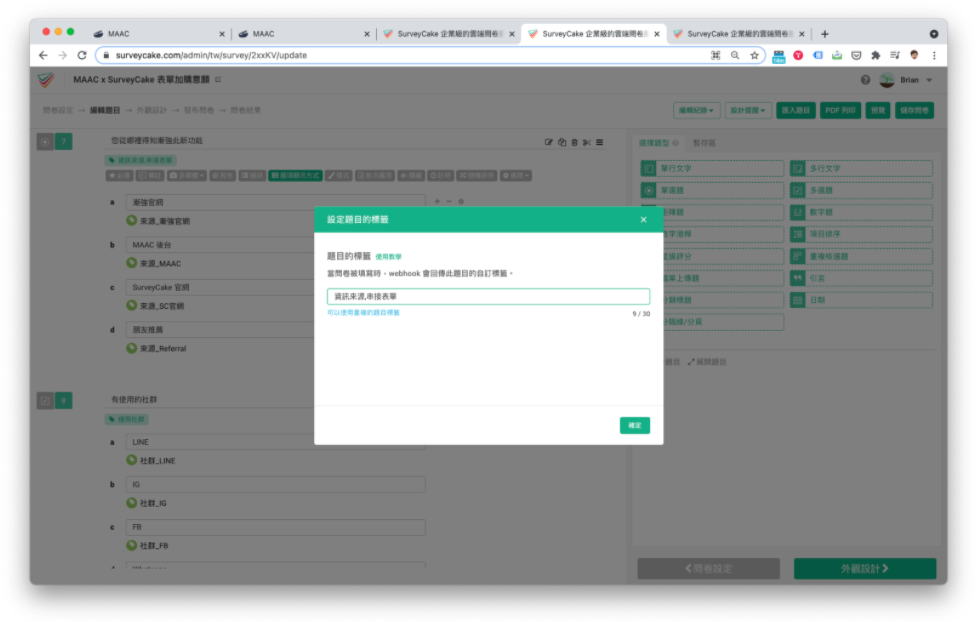Click the option input LINE in question 8
978x622 pixels.
276,442
